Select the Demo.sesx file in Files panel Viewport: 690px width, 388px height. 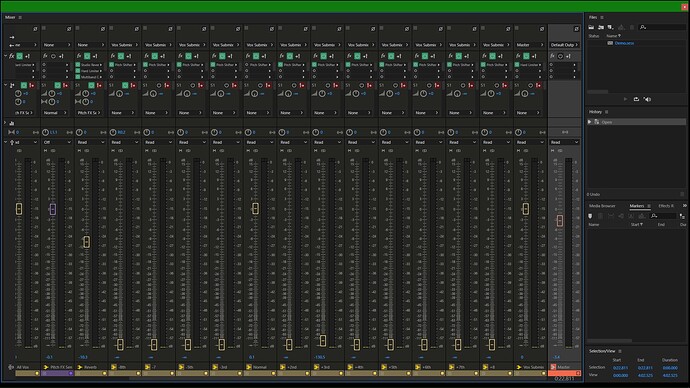[624, 43]
